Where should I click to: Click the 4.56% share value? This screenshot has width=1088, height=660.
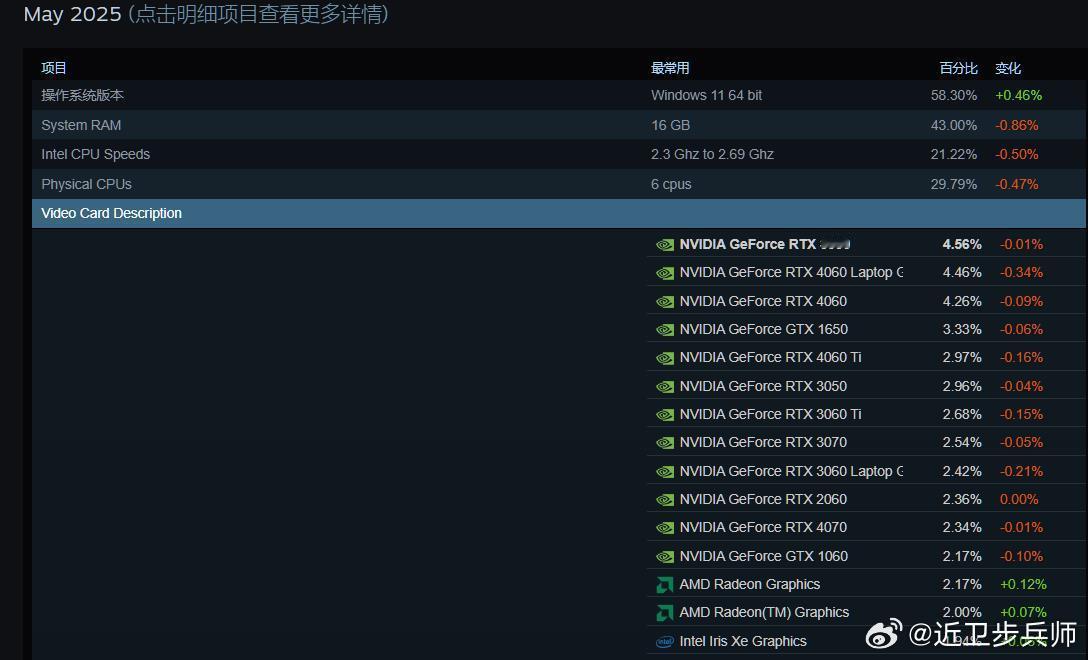962,244
